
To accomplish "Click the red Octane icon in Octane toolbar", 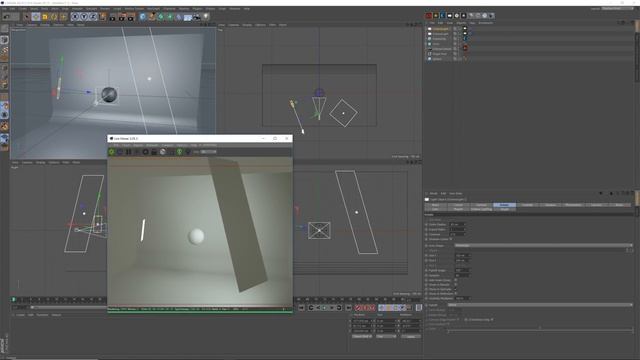I will pos(428,16).
